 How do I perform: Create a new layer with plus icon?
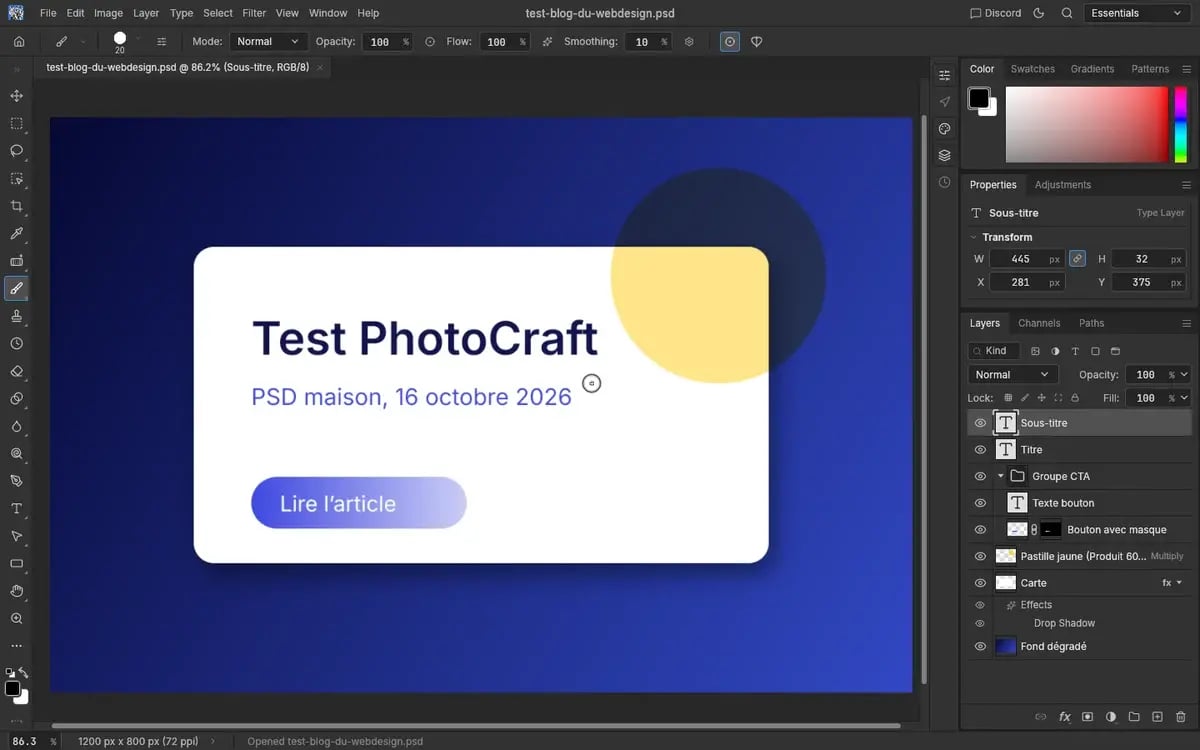(x=1157, y=717)
